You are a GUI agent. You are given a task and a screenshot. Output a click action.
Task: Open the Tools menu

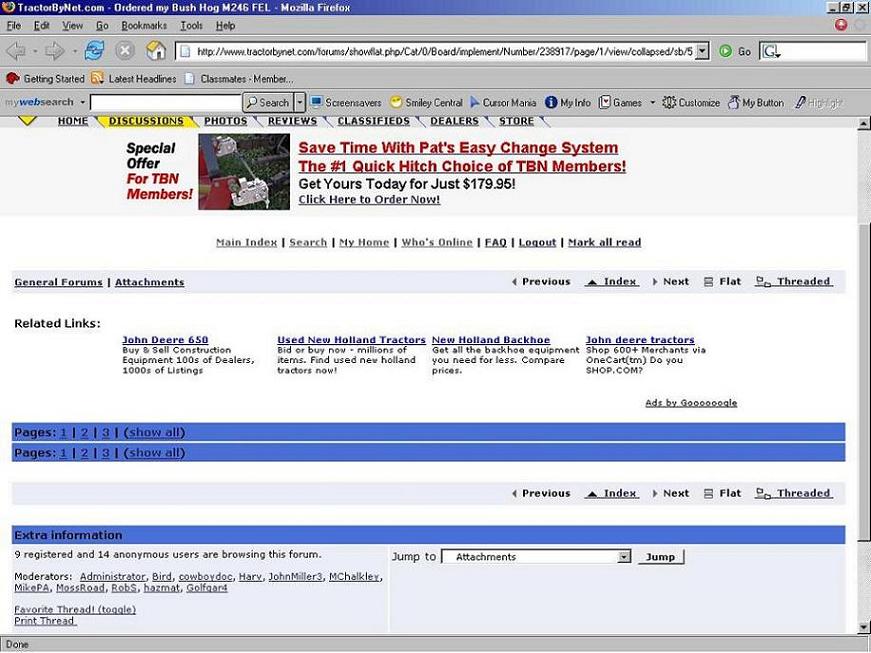click(191, 26)
